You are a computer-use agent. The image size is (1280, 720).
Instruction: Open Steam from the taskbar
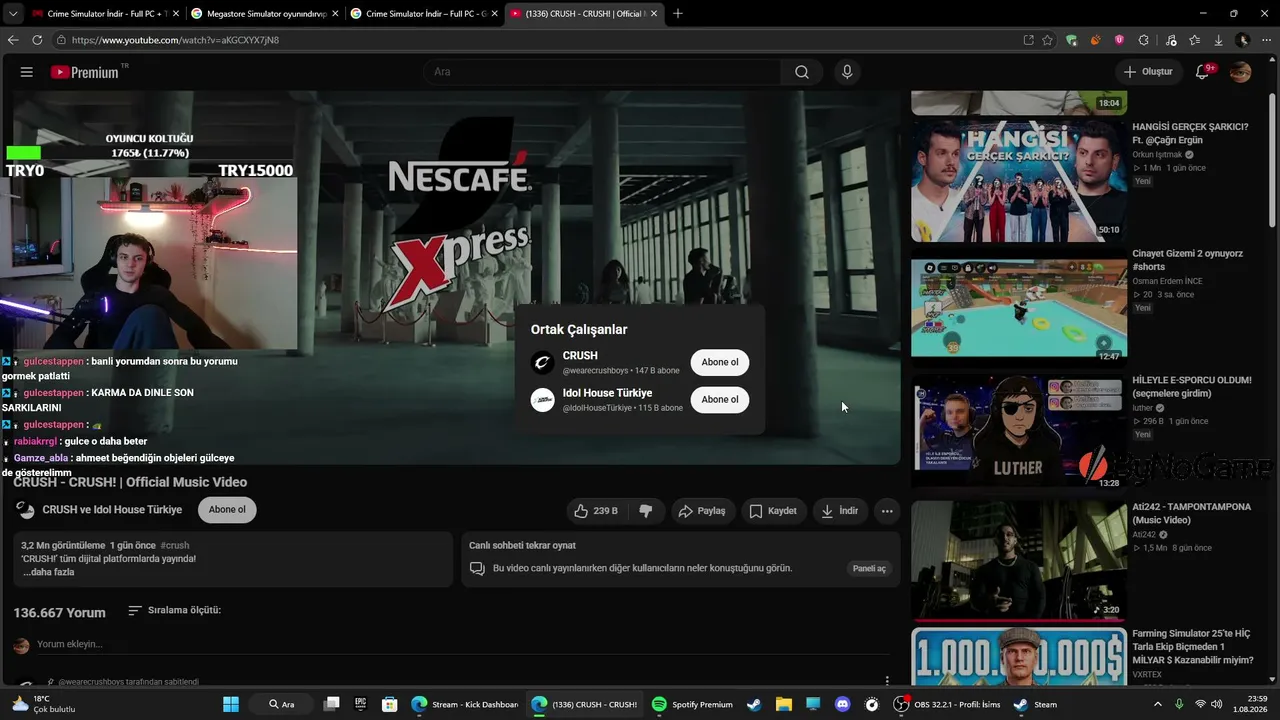[1036, 704]
